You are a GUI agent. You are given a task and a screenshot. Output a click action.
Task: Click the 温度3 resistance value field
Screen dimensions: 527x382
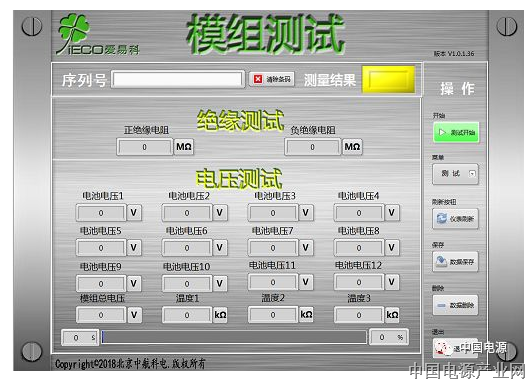point(359,315)
